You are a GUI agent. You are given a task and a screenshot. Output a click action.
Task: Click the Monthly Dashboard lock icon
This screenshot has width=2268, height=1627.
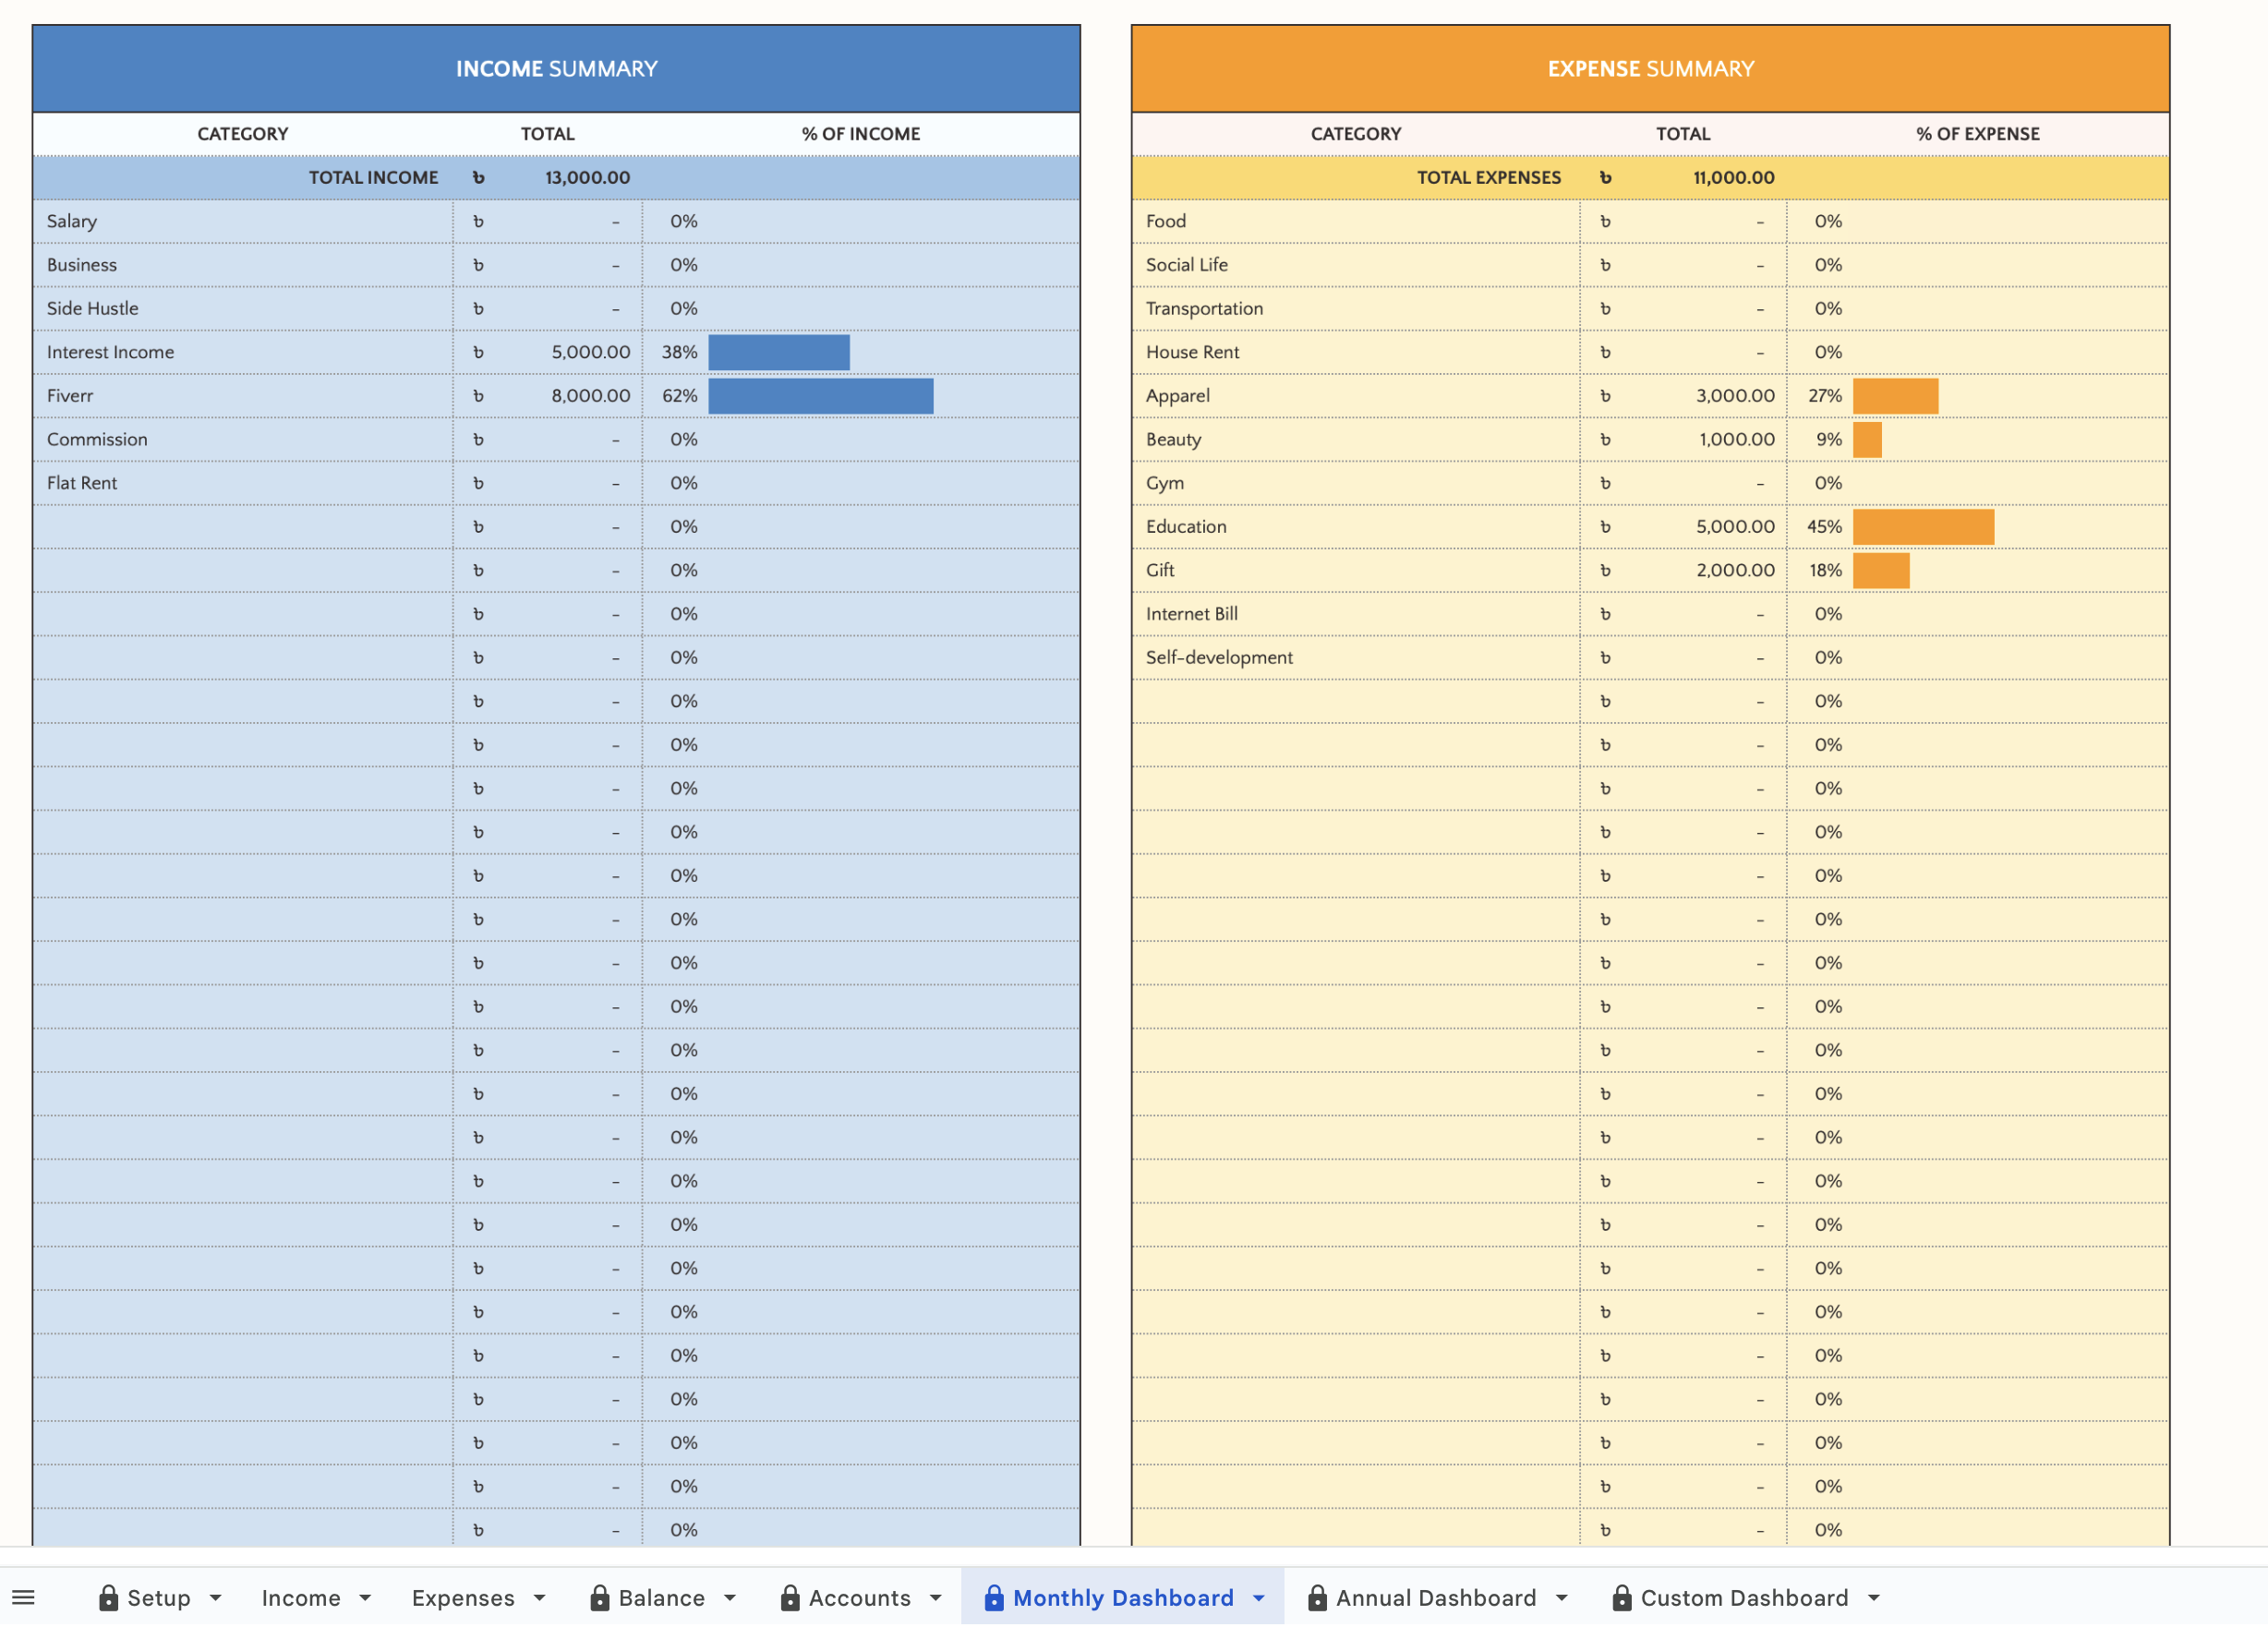[x=993, y=1597]
